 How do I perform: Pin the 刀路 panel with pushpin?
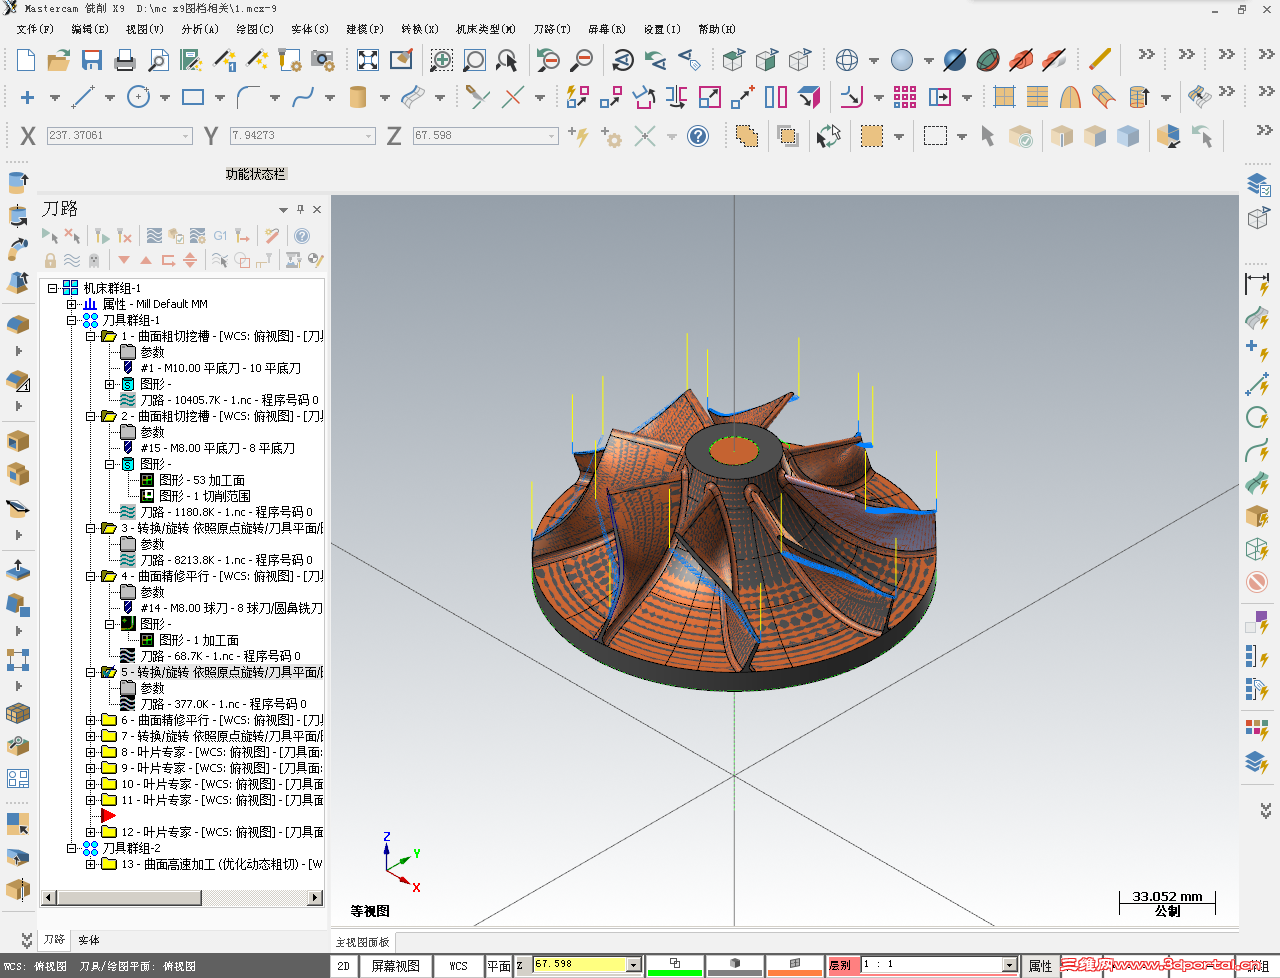[x=300, y=209]
